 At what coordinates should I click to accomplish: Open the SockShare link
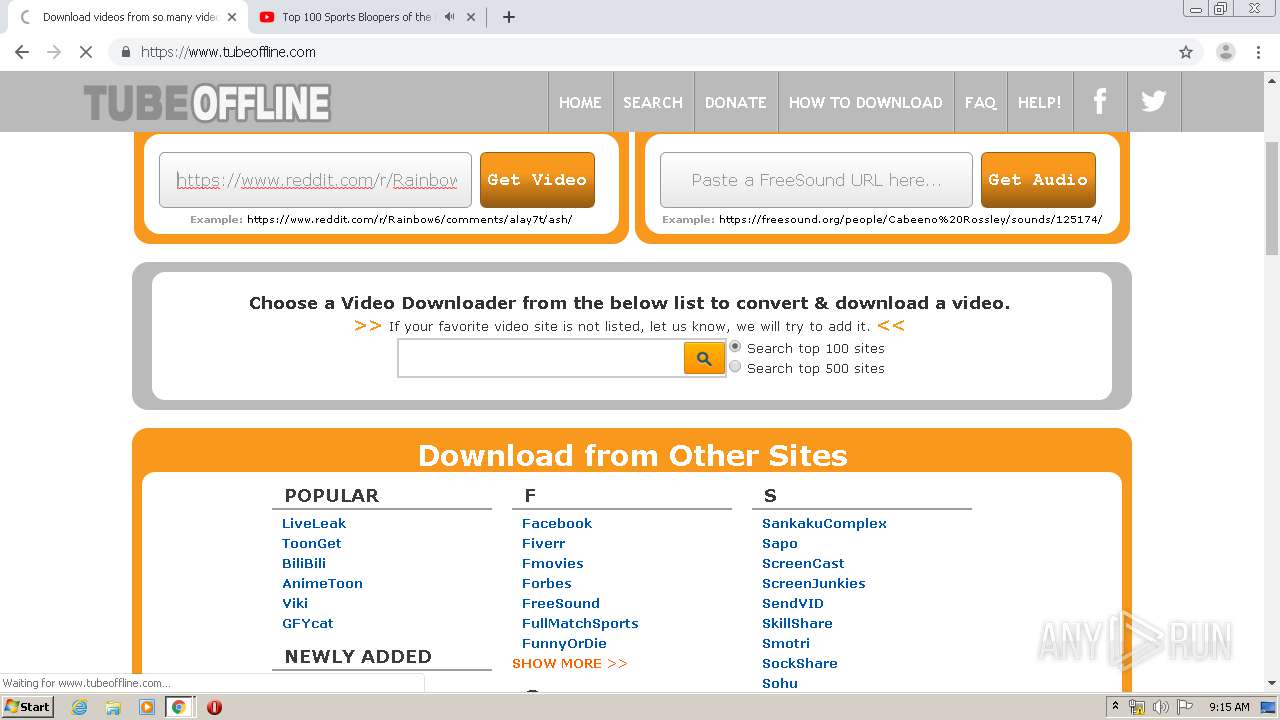(x=800, y=663)
